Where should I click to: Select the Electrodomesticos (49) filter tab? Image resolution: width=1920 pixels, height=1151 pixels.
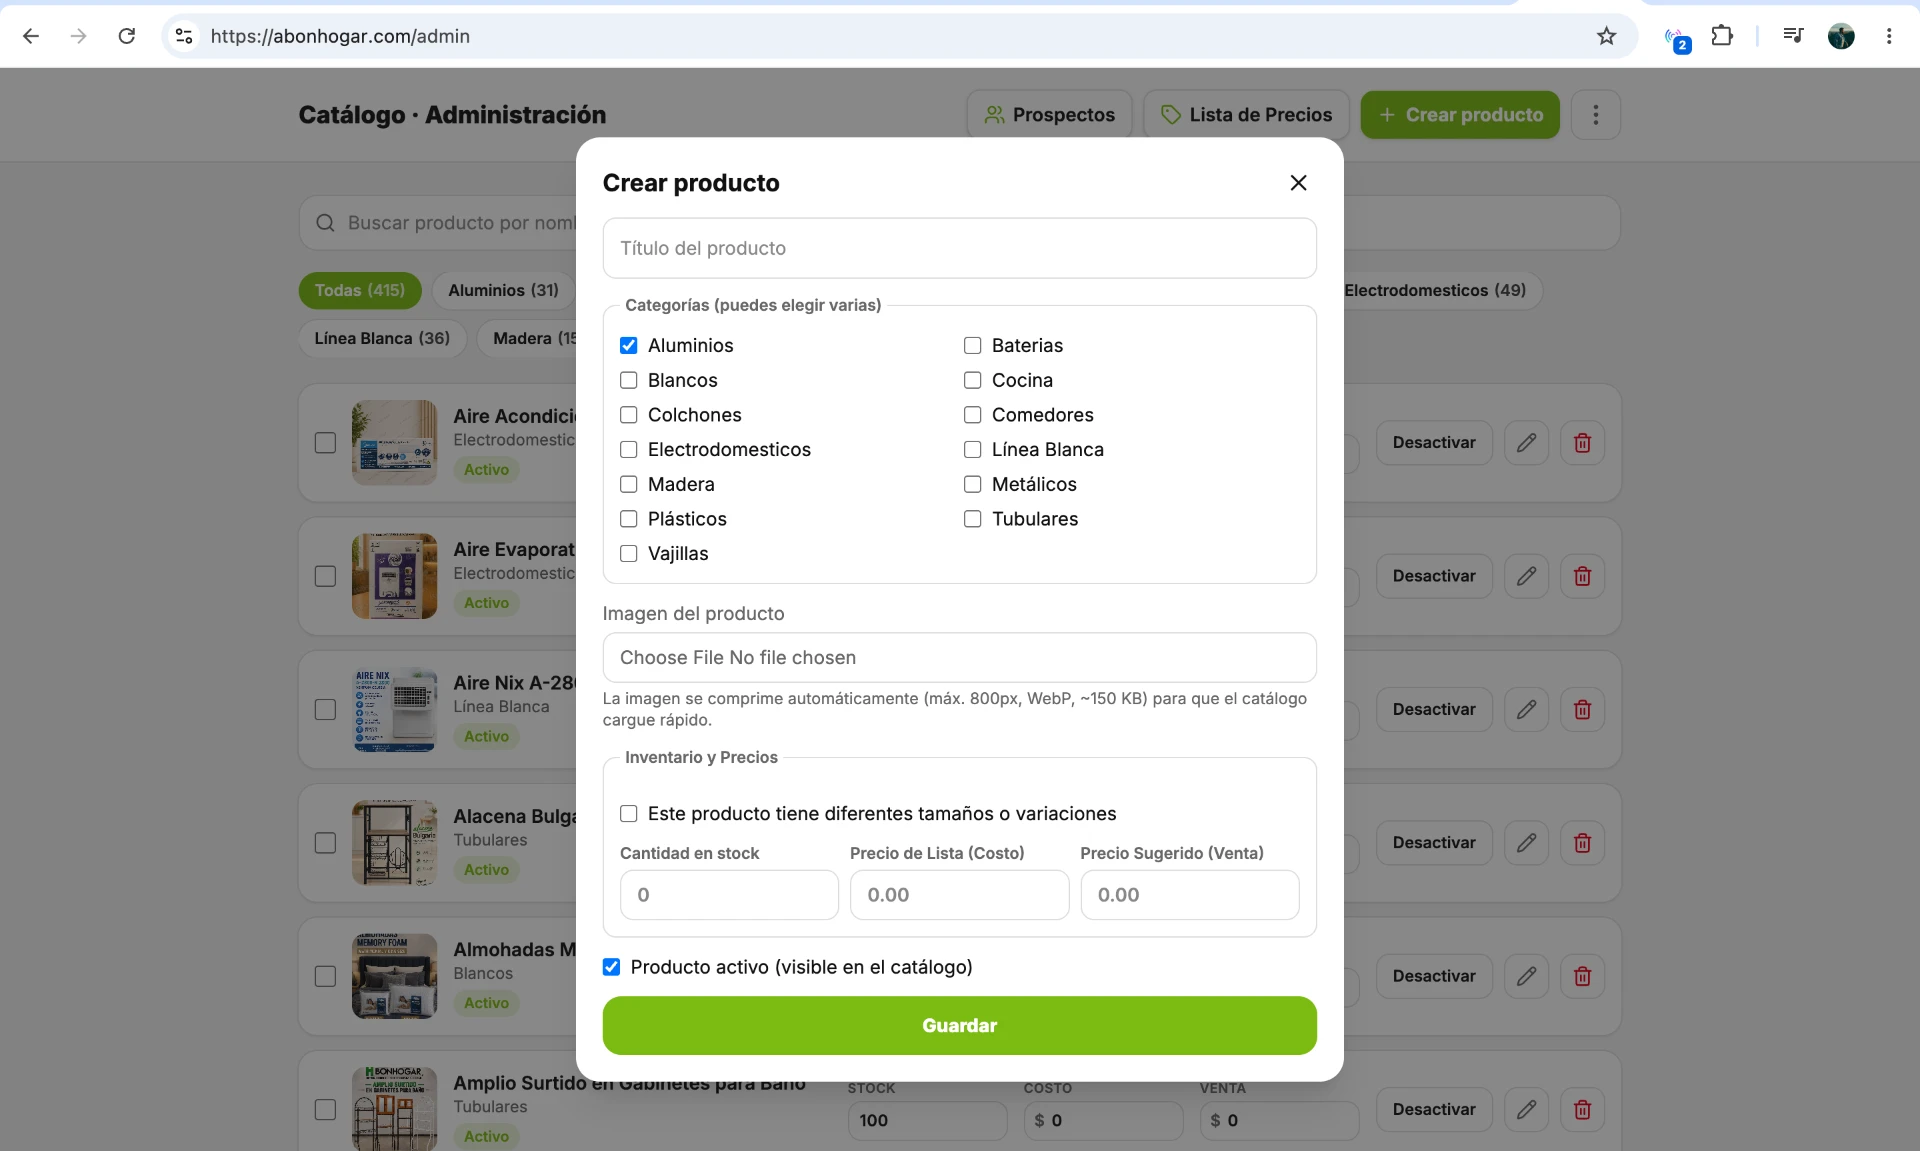(x=1434, y=290)
